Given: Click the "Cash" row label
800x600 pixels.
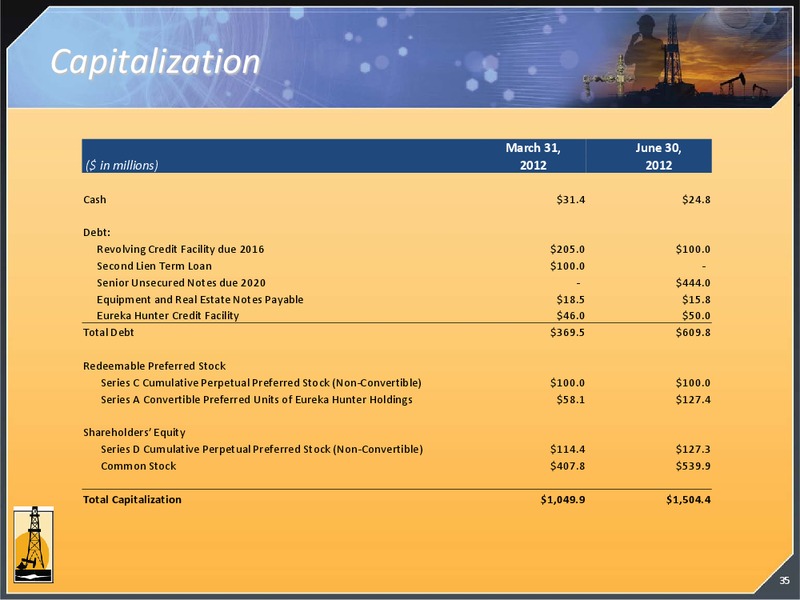Looking at the screenshot, I should point(95,199).
